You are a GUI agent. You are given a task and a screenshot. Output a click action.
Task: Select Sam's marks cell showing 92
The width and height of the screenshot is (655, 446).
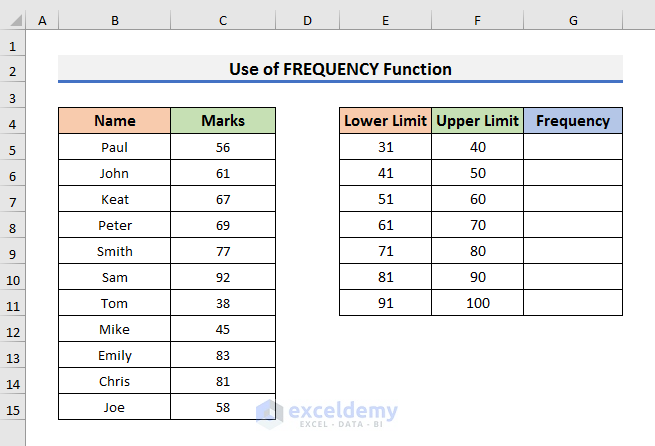coord(223,277)
